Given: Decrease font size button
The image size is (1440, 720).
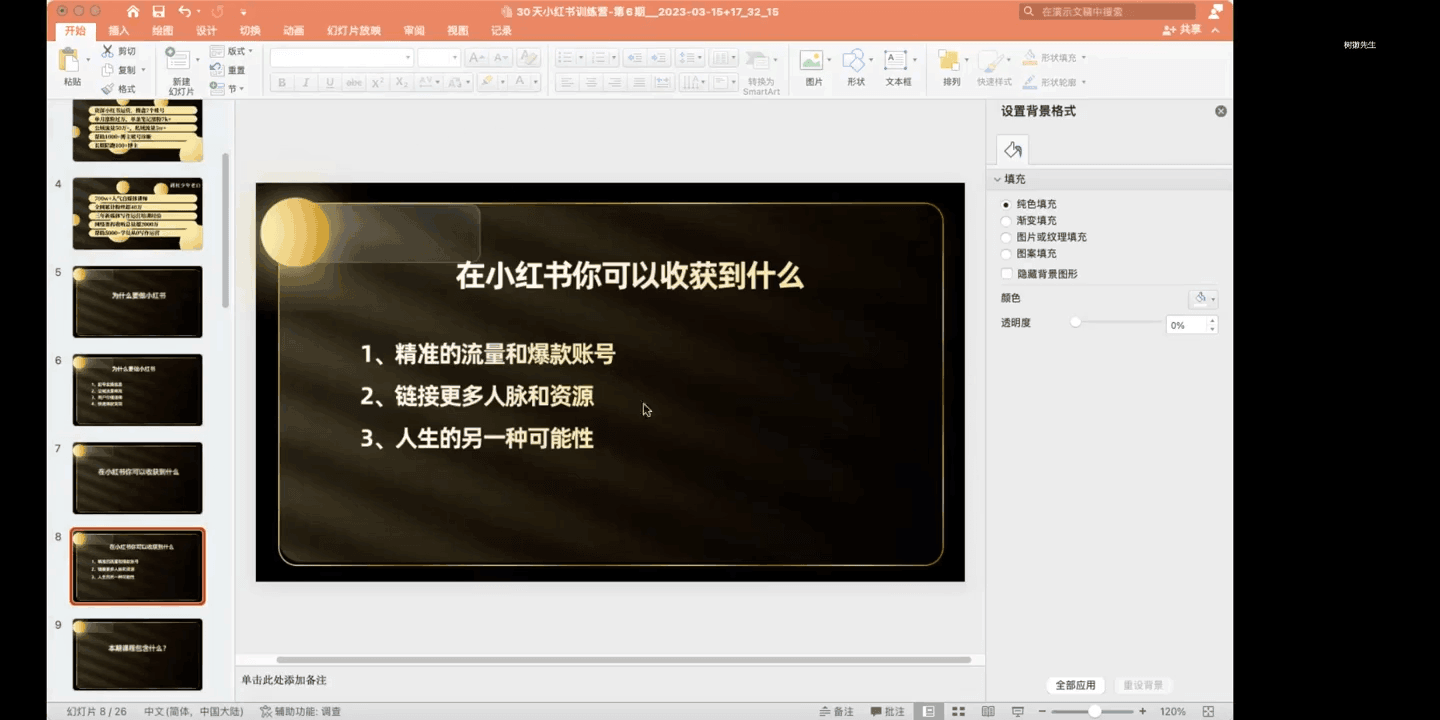Looking at the screenshot, I should click(501, 58).
